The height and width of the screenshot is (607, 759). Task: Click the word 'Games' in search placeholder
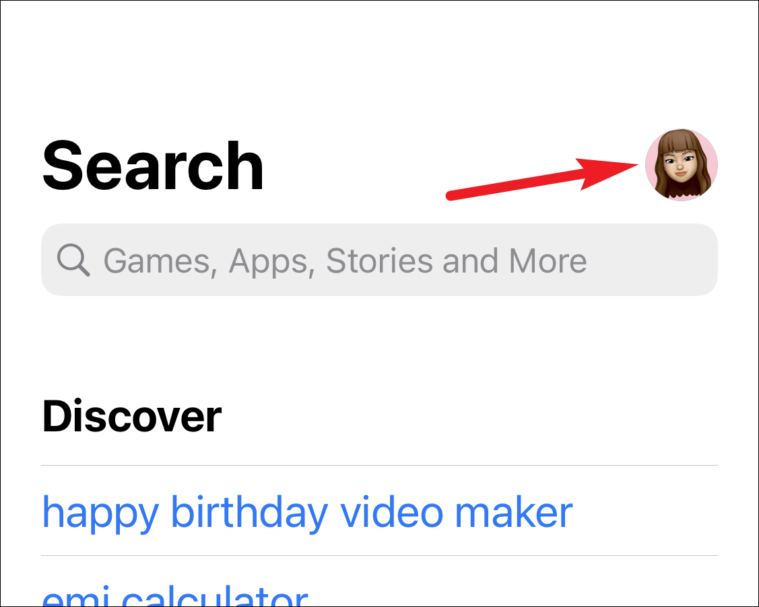(x=158, y=261)
